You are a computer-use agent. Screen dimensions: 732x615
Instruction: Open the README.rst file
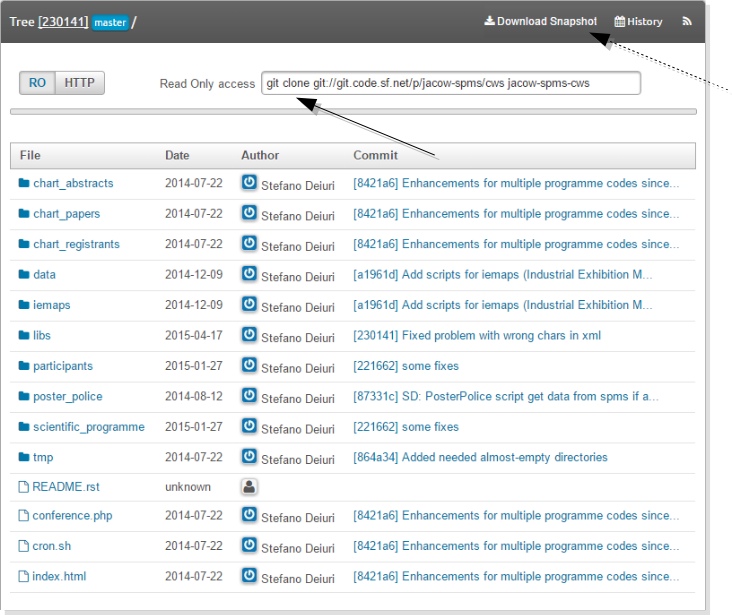(66, 487)
